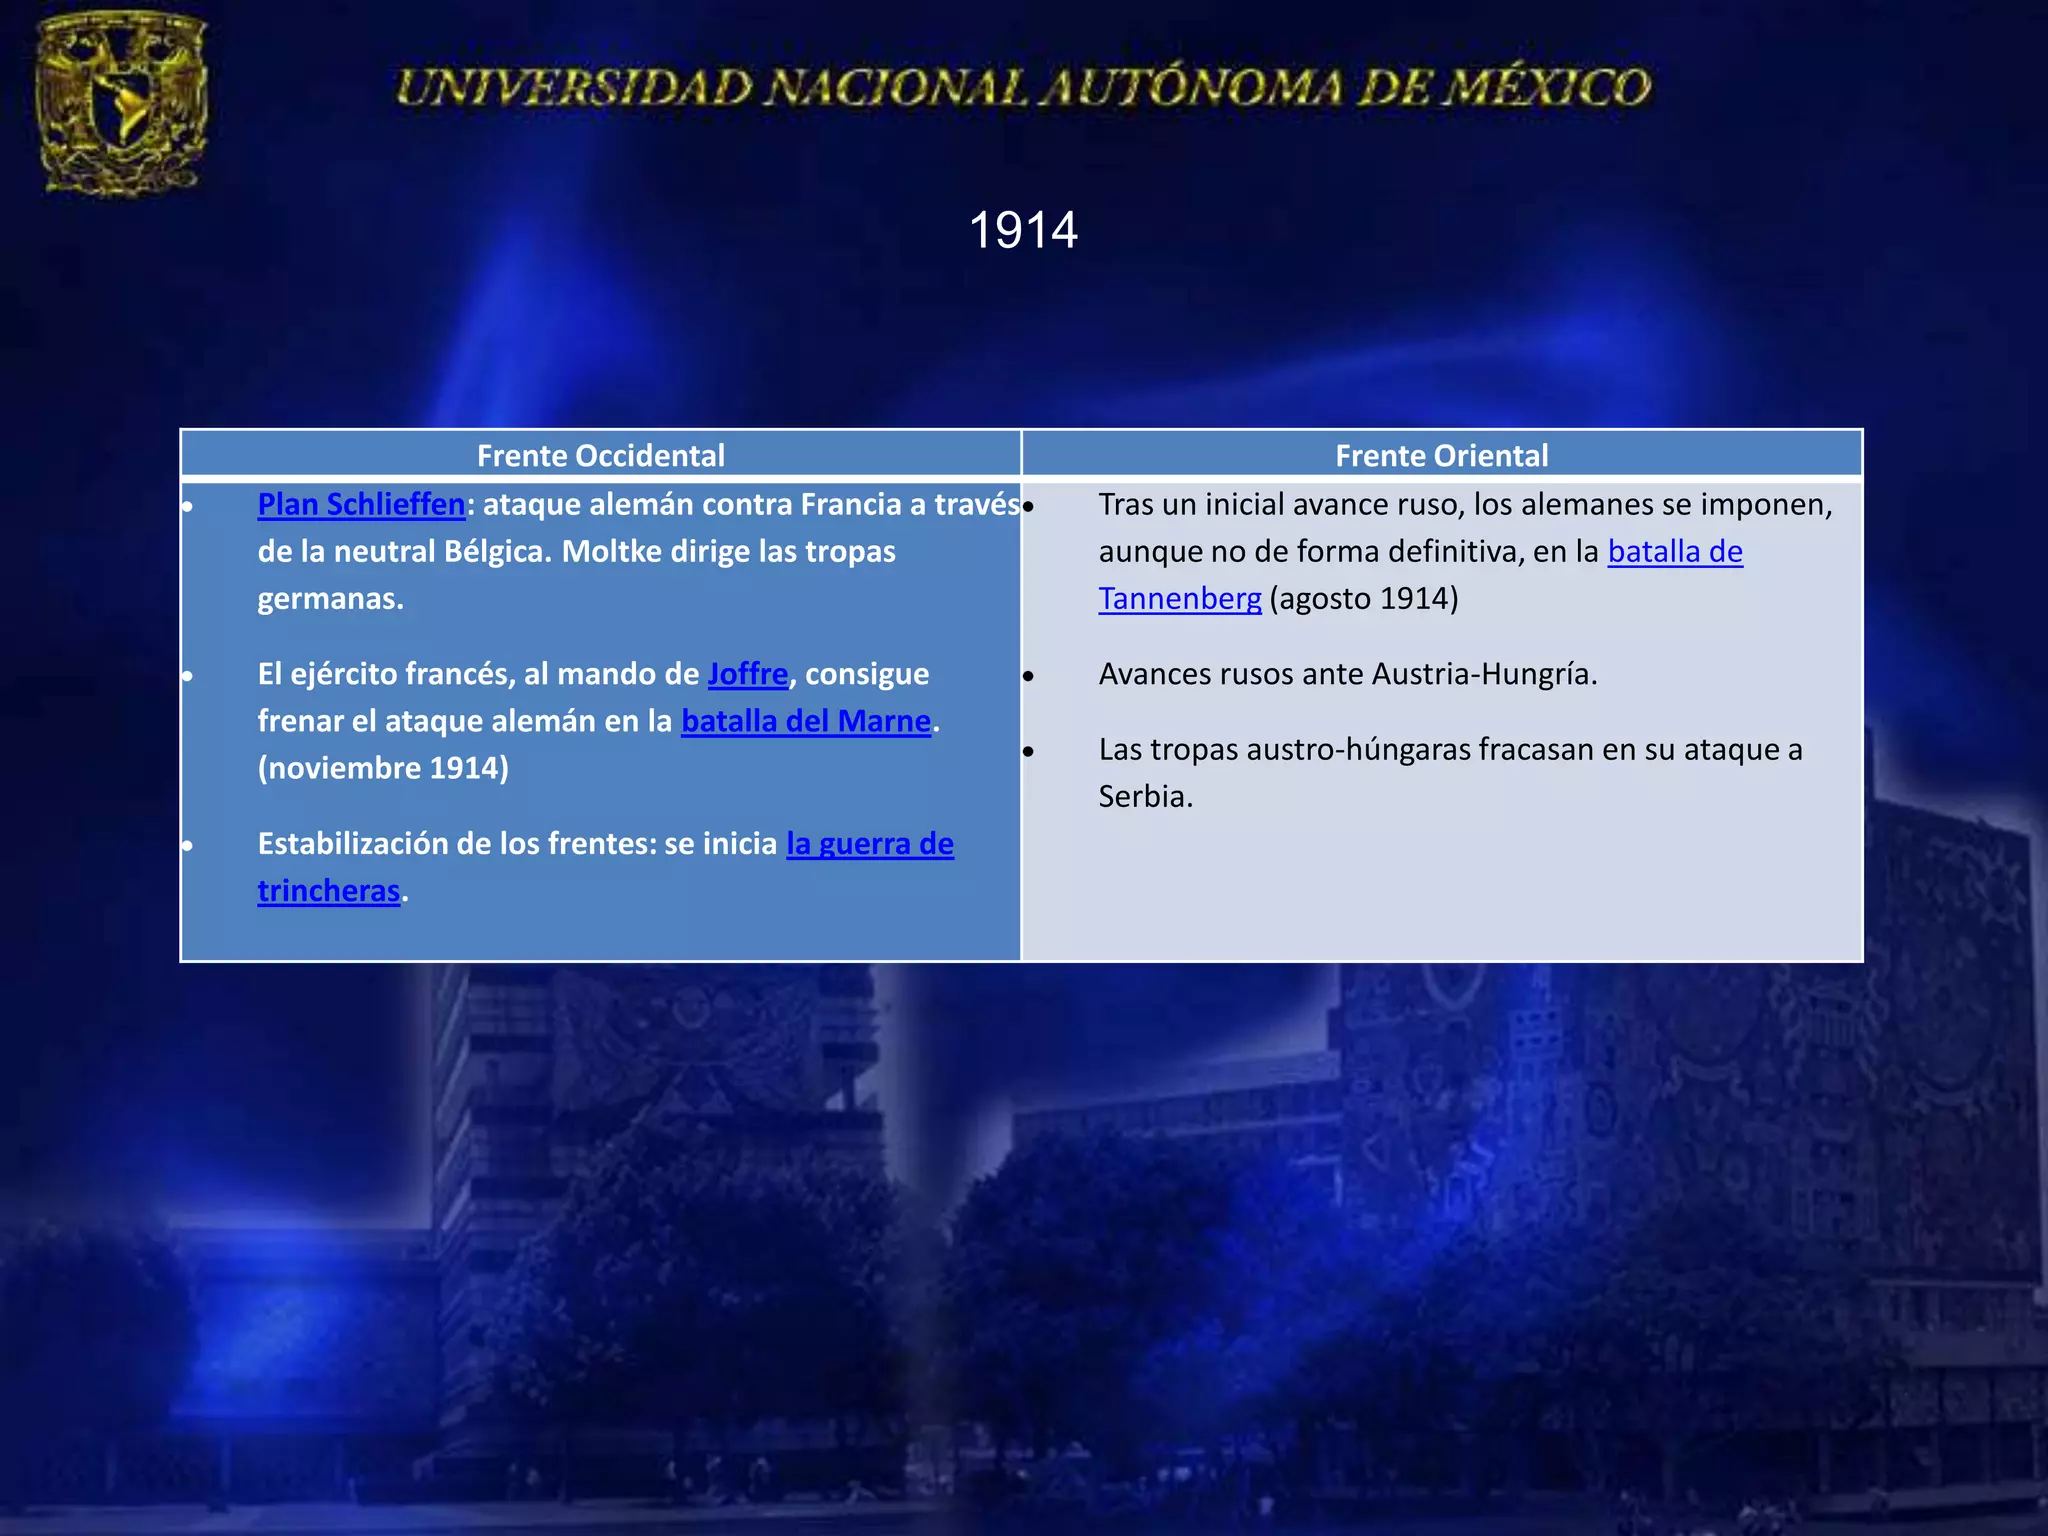This screenshot has width=2048, height=1536.
Task: Follow the batalla de link in Frente Oriental
Action: coord(1674,552)
